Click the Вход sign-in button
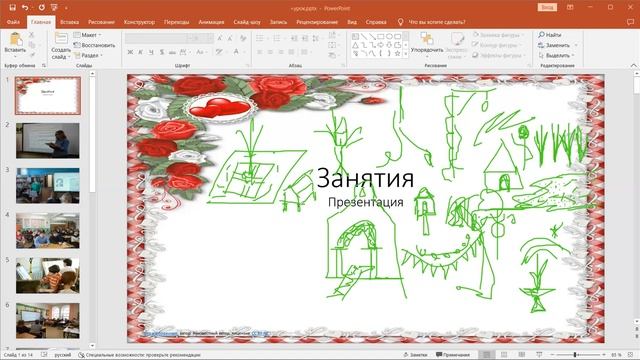The height and width of the screenshot is (360, 640). click(x=547, y=7)
